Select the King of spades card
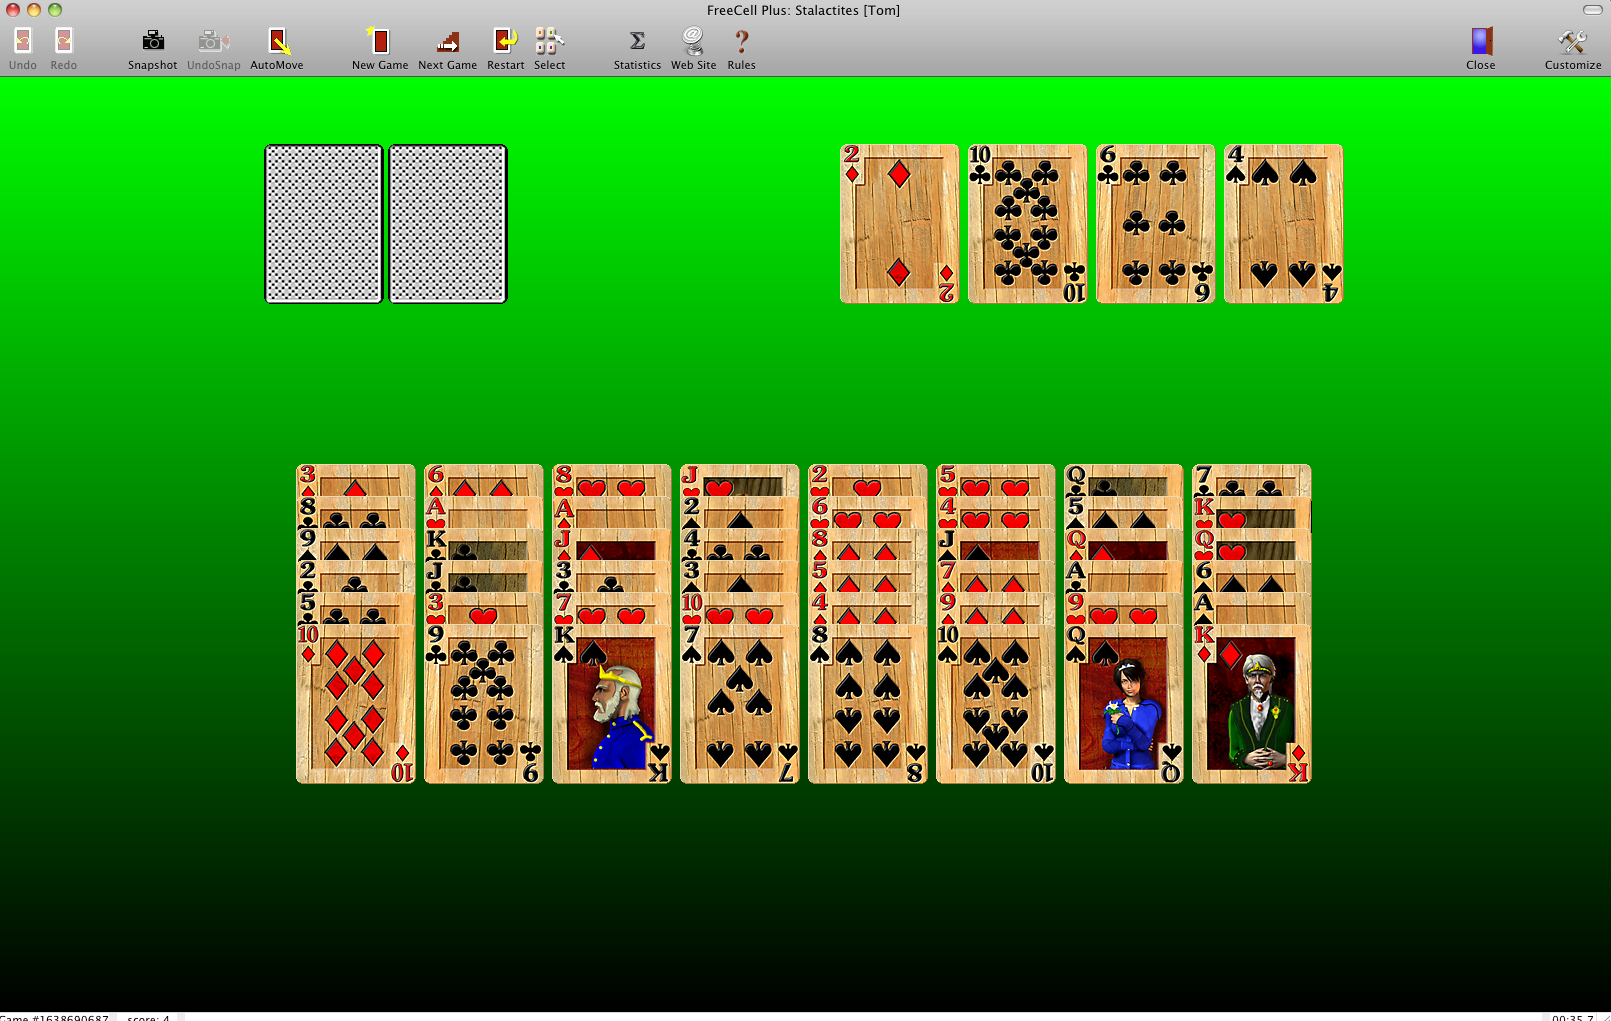Image resolution: width=1611 pixels, height=1021 pixels. coord(611,705)
